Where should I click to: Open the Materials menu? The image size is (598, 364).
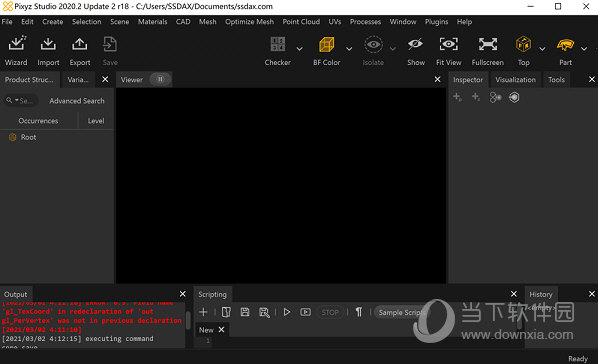[153, 22]
